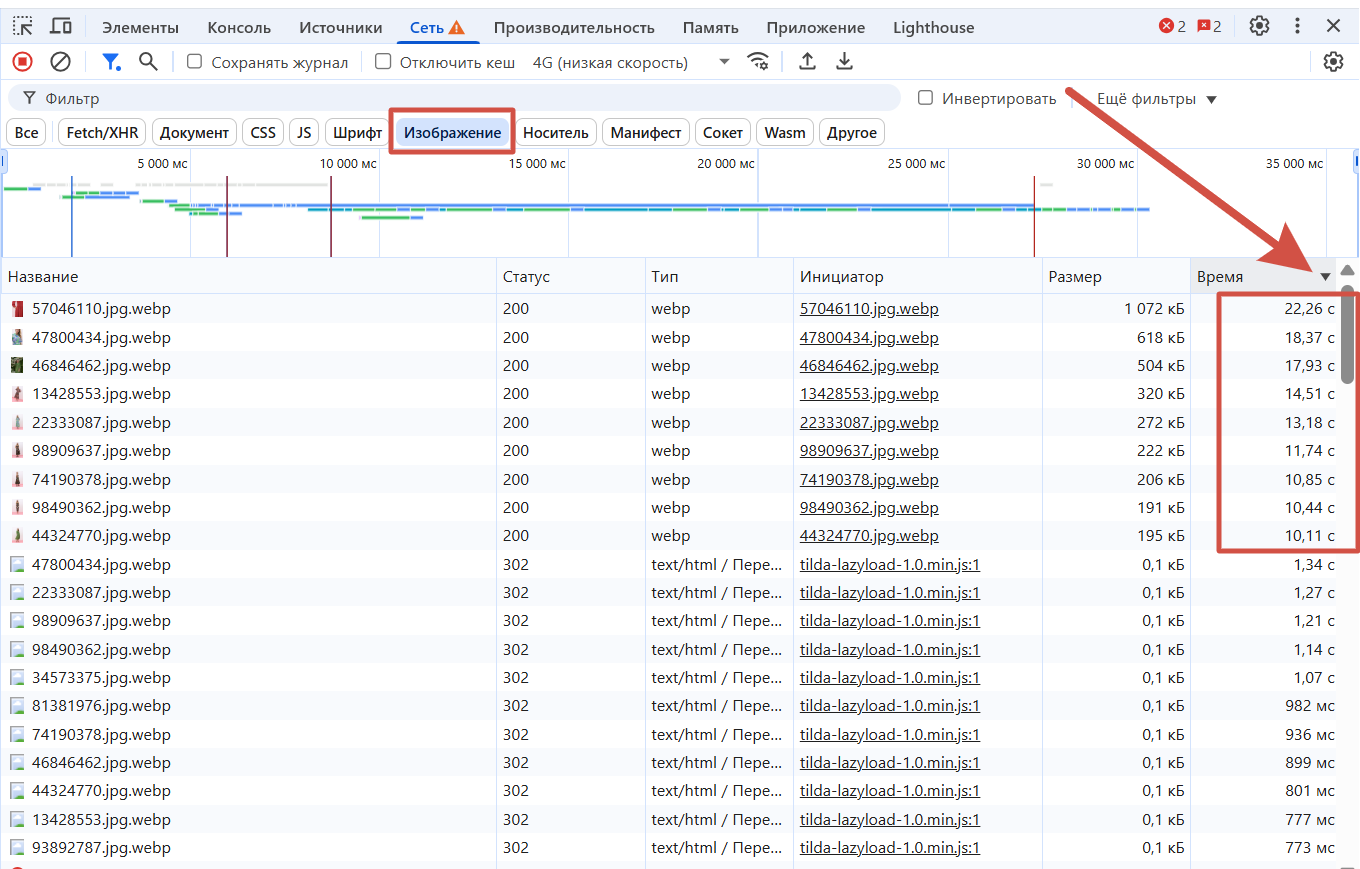The width and height of the screenshot is (1360, 869).
Task: Toggle the filter funnel icon
Action: point(111,62)
